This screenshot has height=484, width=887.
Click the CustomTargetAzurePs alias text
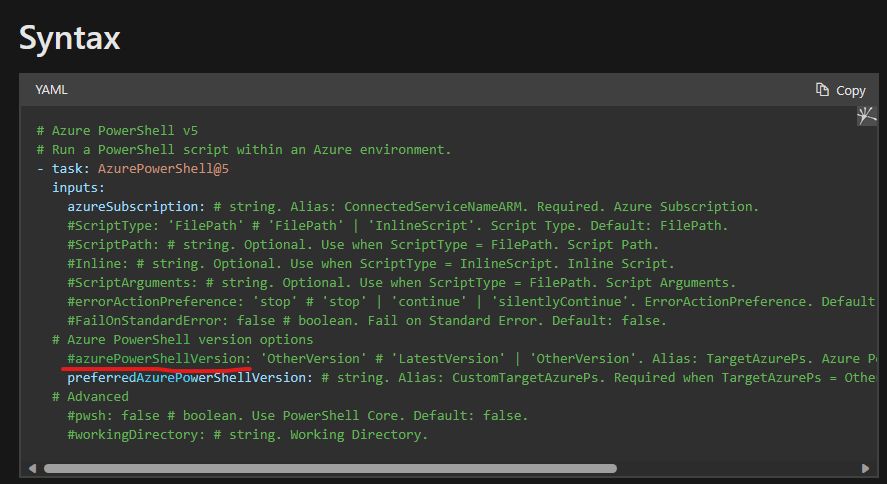[x=525, y=378]
